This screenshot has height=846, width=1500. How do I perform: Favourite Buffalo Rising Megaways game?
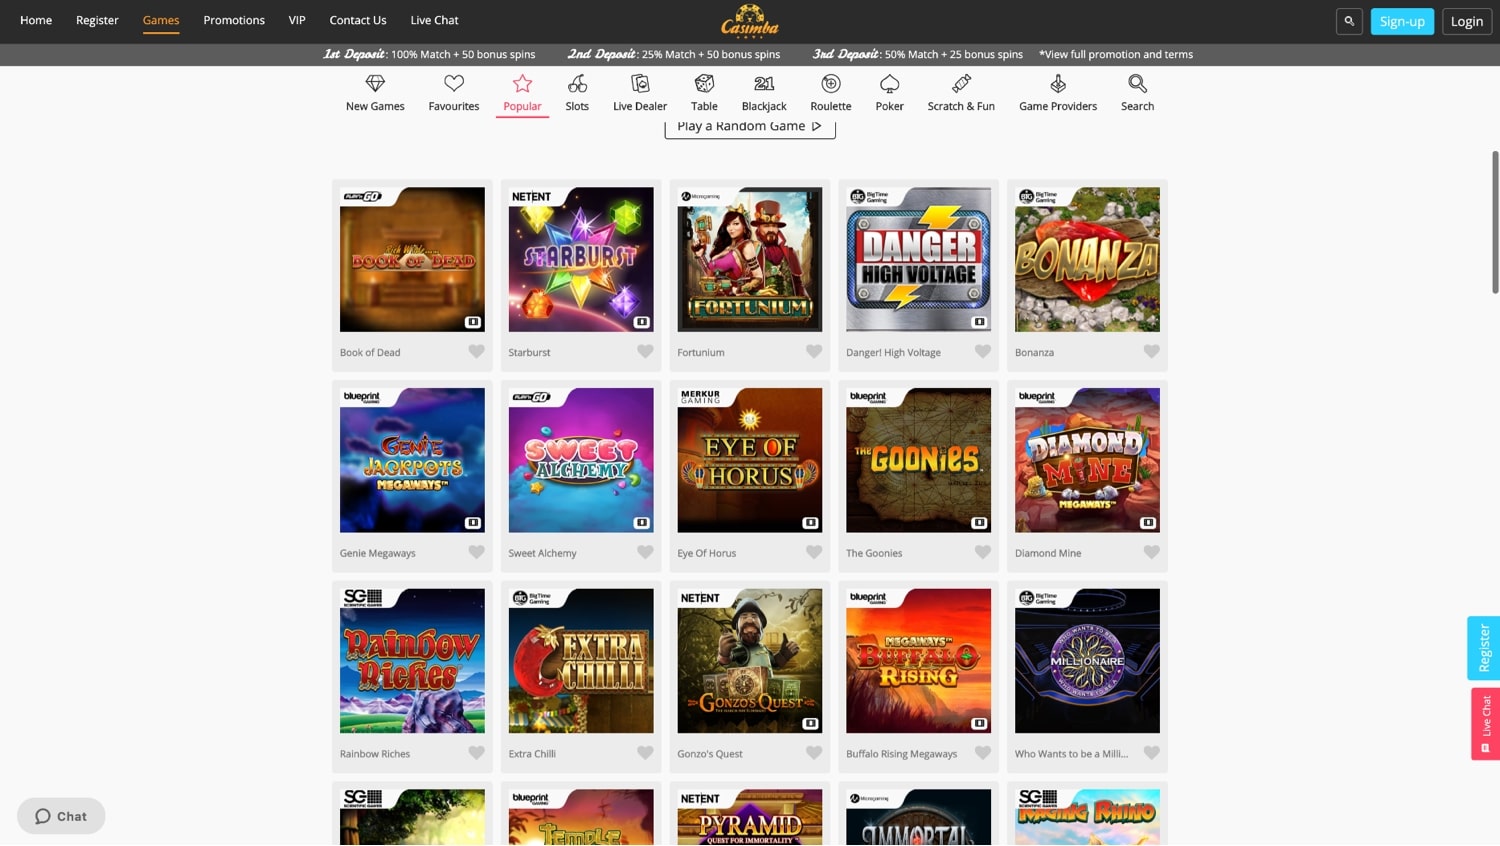coord(983,753)
